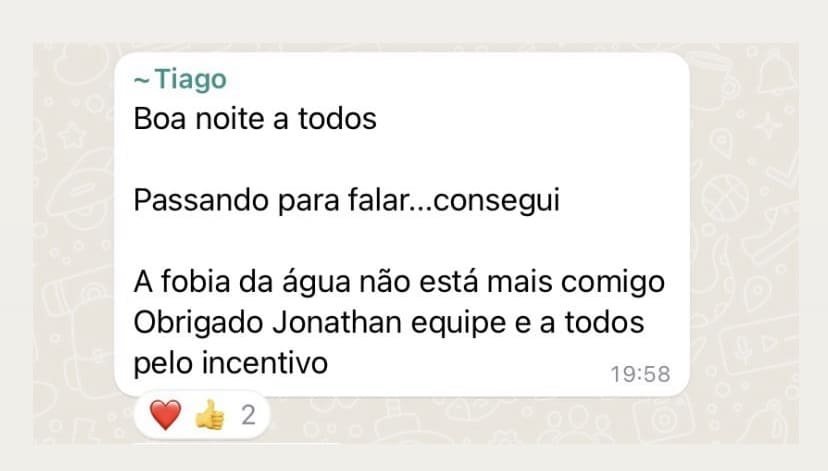Click the name "Jonathan" in the message
This screenshot has height=471, width=828.
[337, 322]
